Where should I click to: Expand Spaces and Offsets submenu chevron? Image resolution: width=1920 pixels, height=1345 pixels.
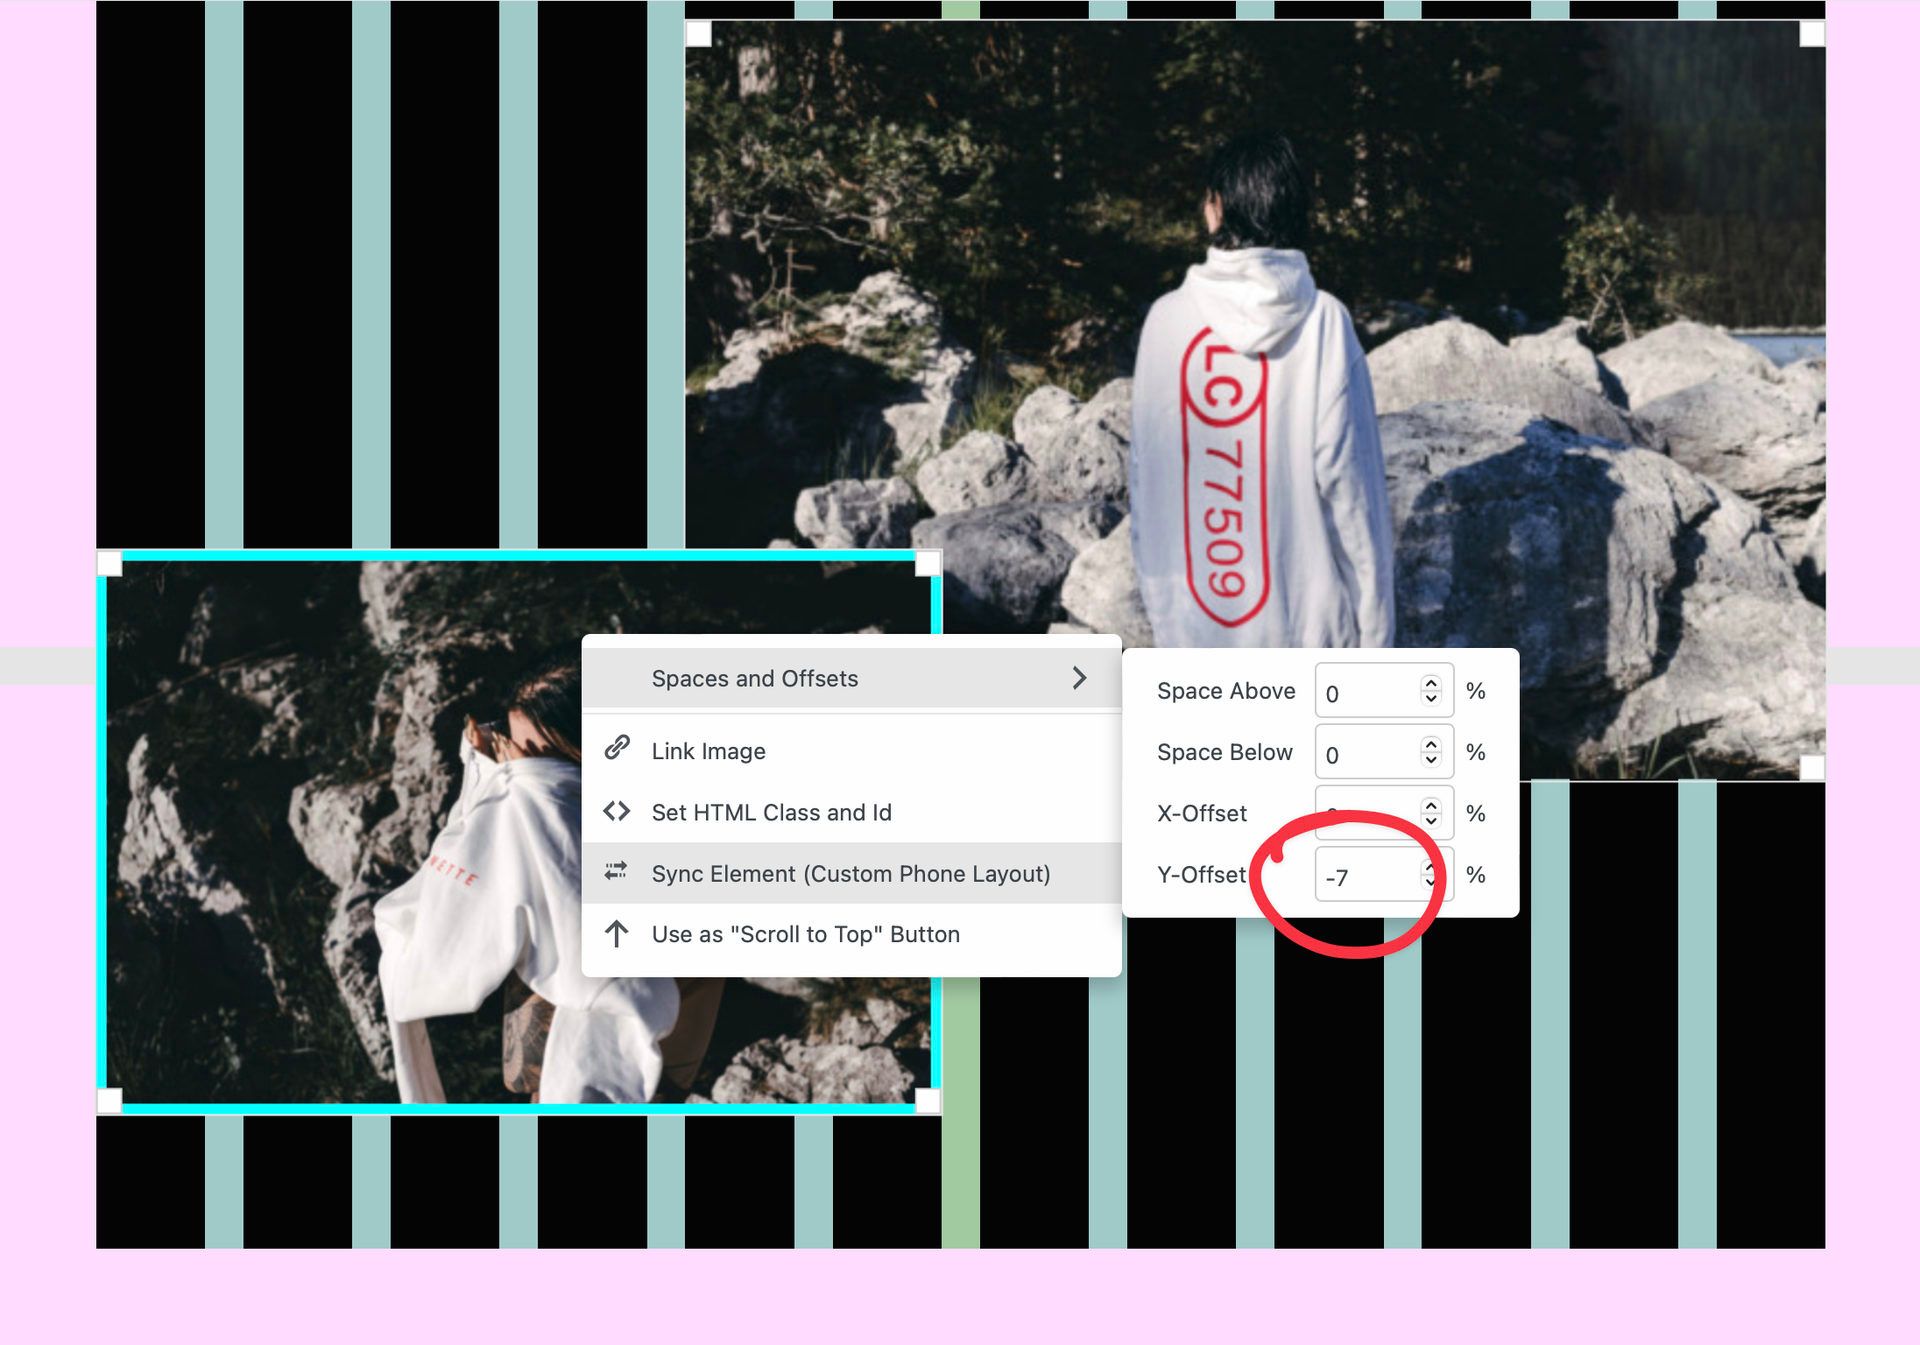coord(1079,678)
